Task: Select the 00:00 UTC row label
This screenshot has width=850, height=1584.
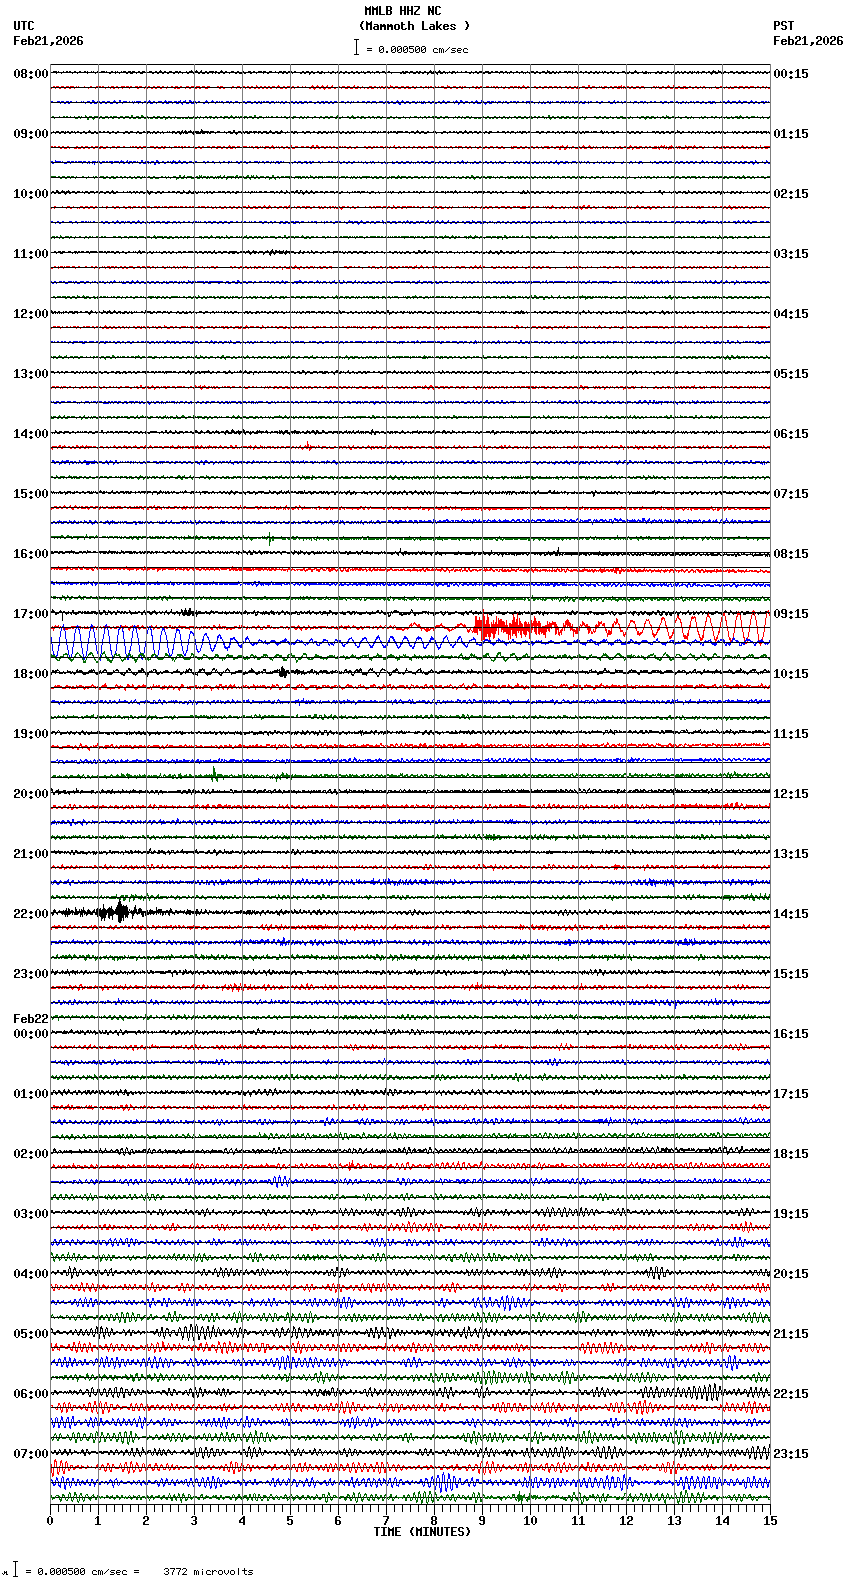Action: coord(31,1034)
